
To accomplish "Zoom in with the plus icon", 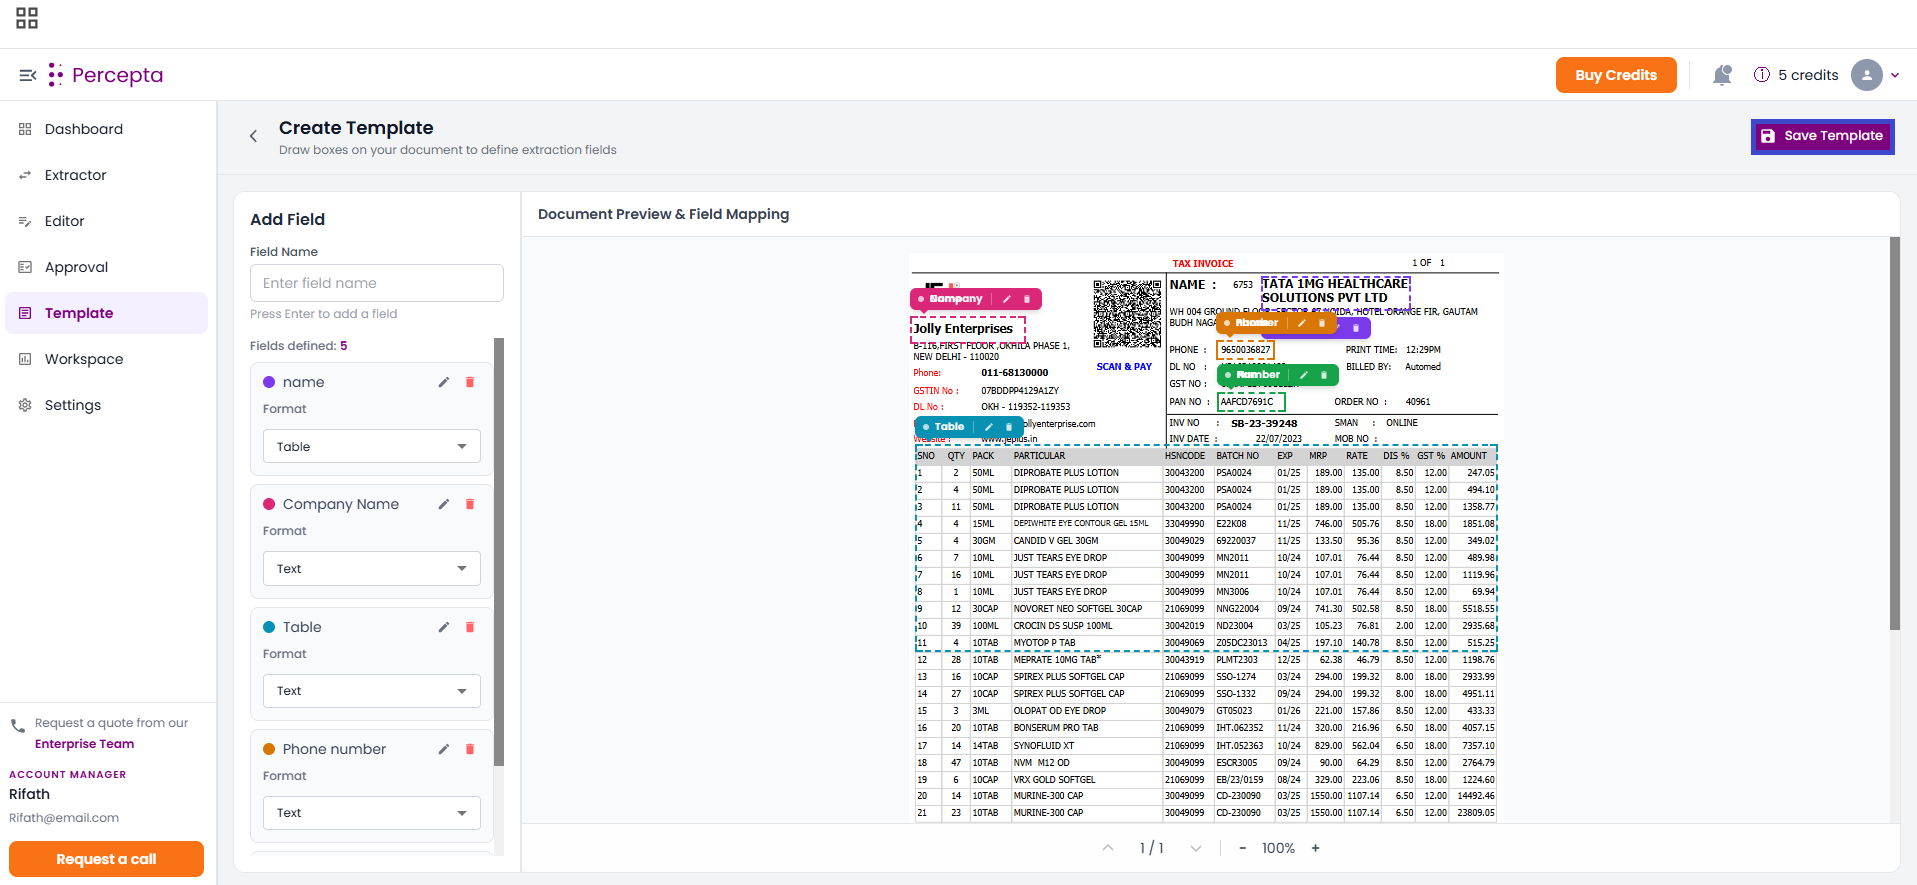I will point(1316,848).
